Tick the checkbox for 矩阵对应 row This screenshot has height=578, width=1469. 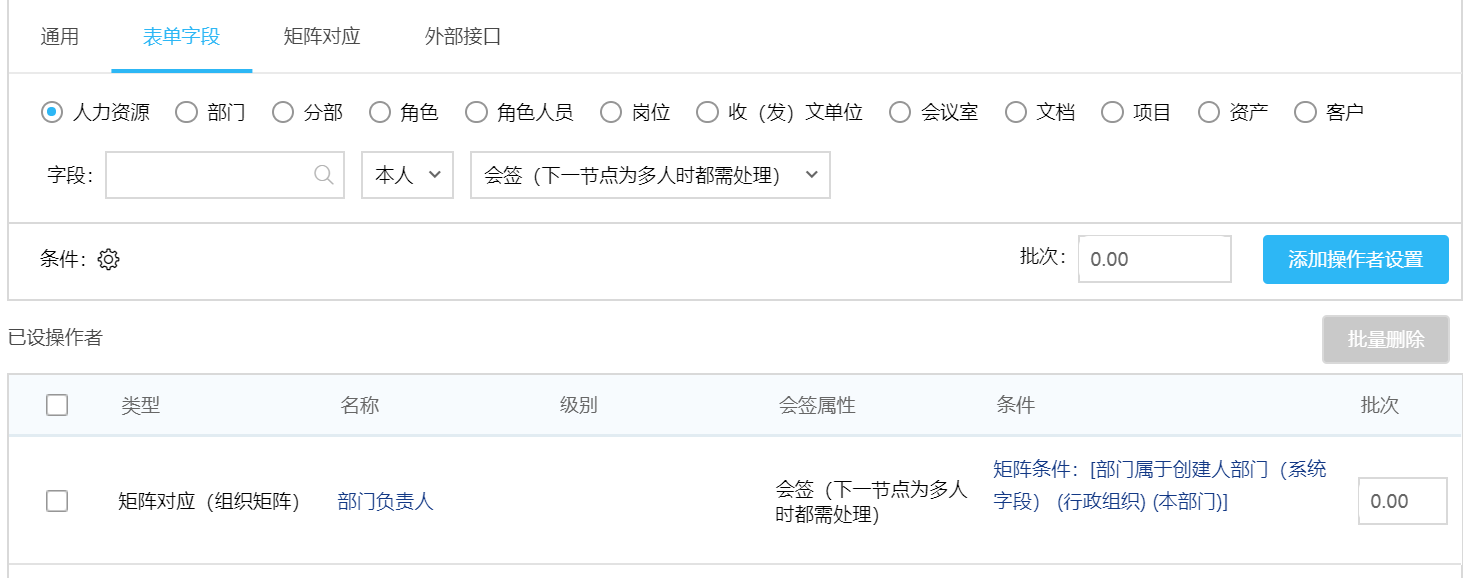(57, 501)
